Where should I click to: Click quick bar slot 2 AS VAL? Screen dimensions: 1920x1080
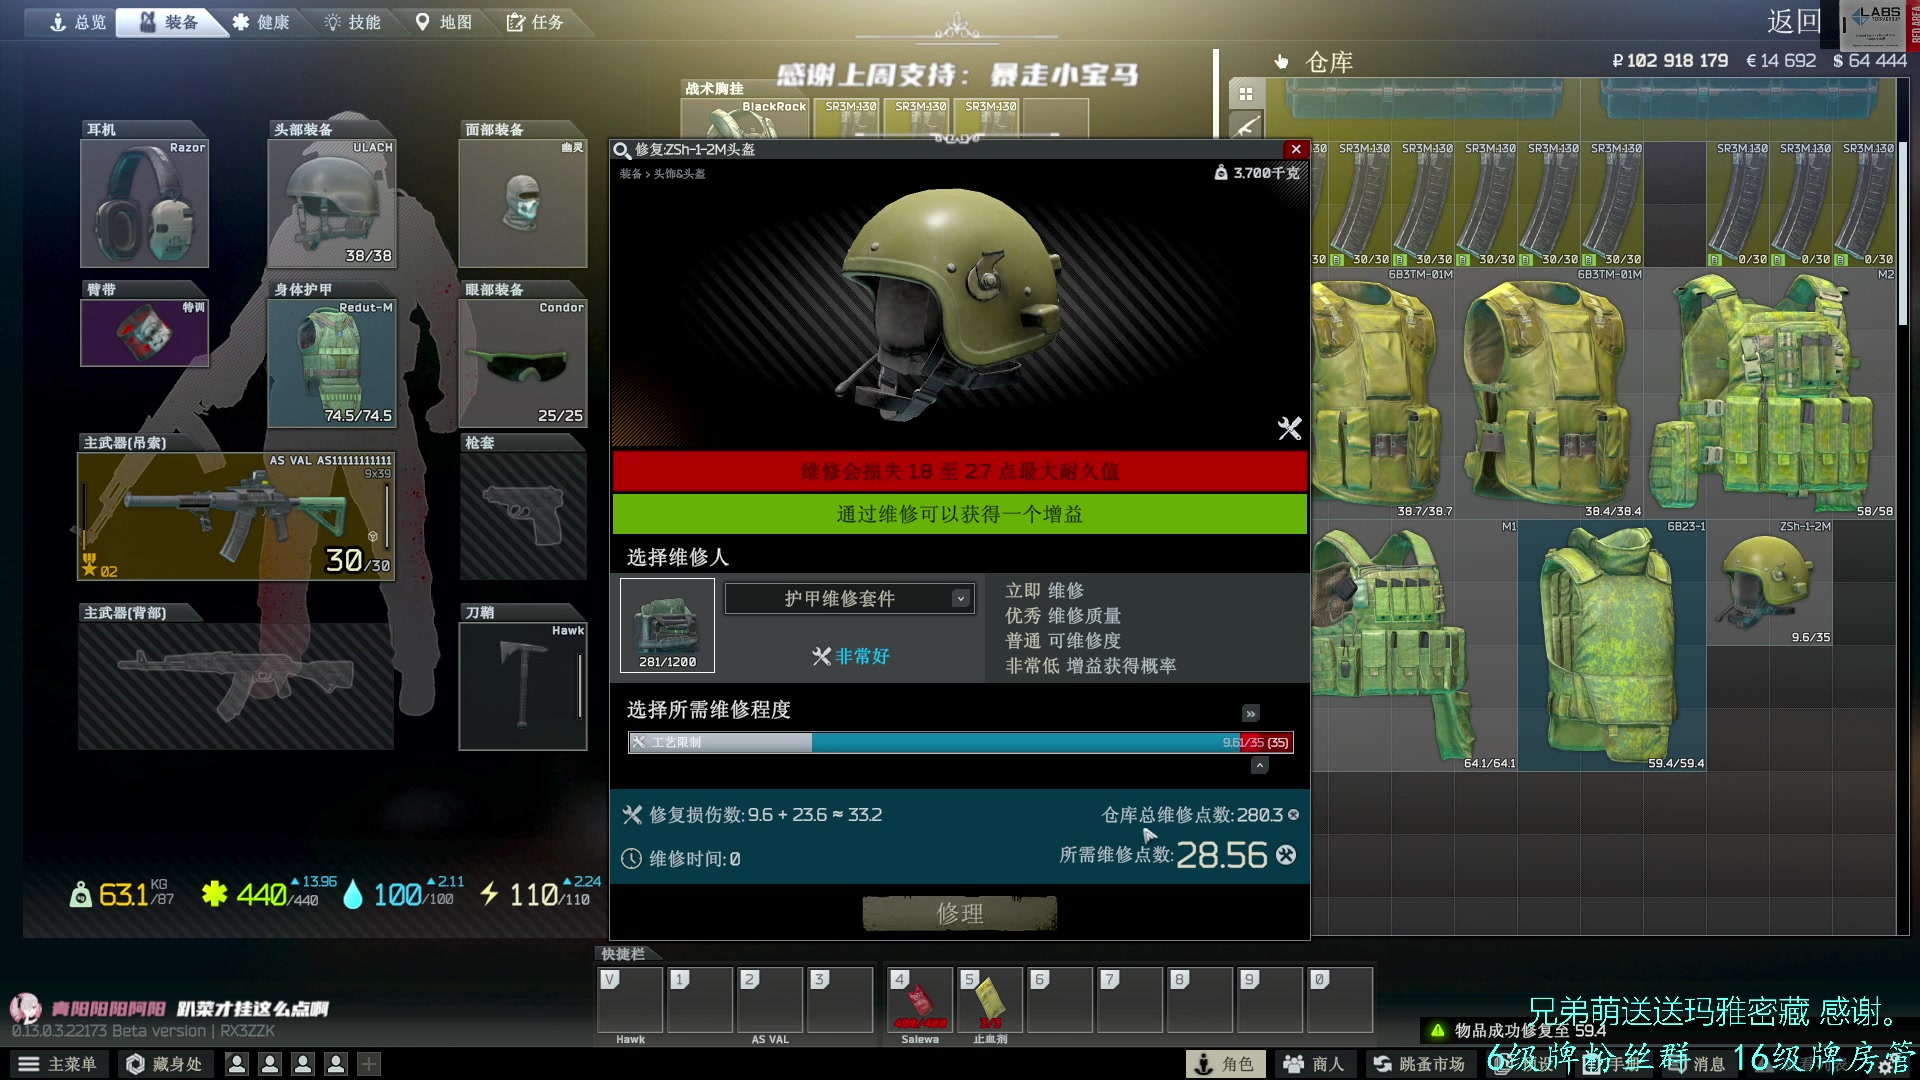pos(770,1000)
